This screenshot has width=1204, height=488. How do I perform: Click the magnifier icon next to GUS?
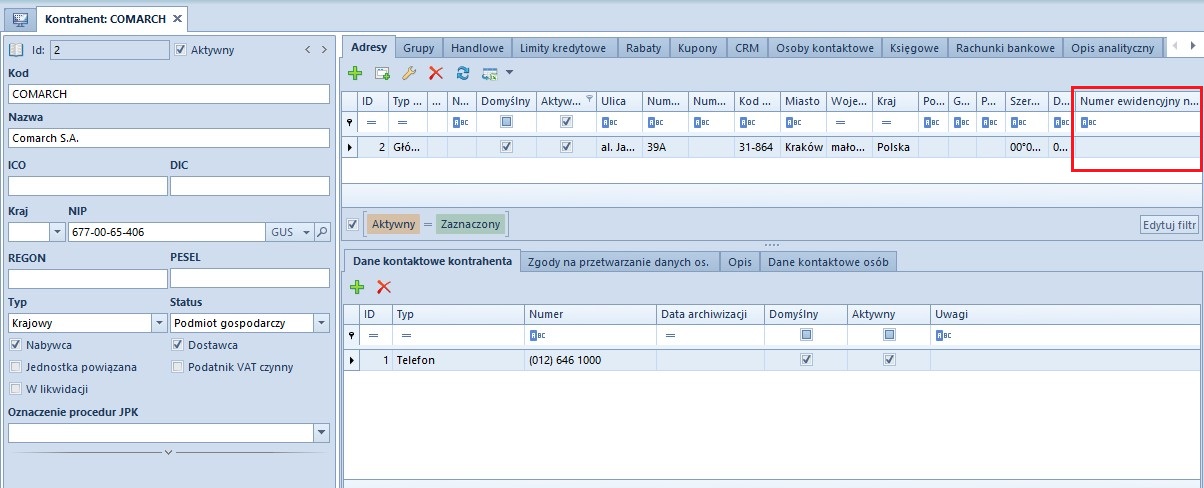pyautogui.click(x=321, y=232)
